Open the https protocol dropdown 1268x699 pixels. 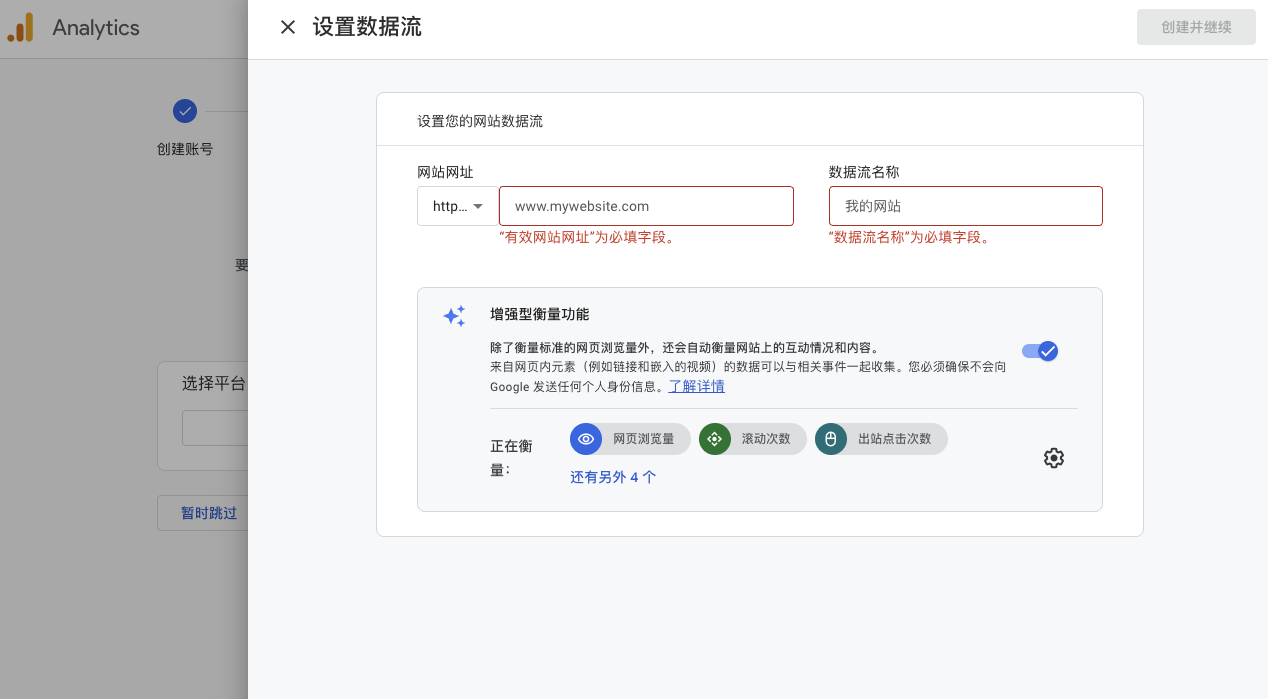[456, 206]
